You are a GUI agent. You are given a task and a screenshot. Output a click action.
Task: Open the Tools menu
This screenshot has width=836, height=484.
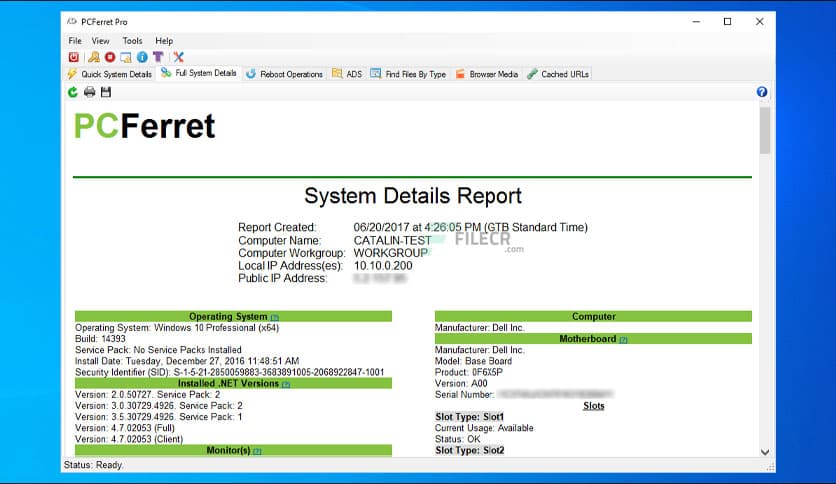(x=132, y=41)
